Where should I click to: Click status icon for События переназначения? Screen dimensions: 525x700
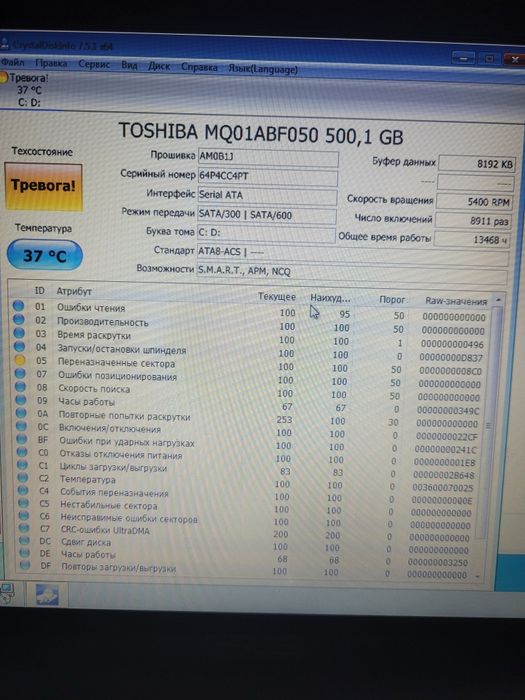point(24,490)
